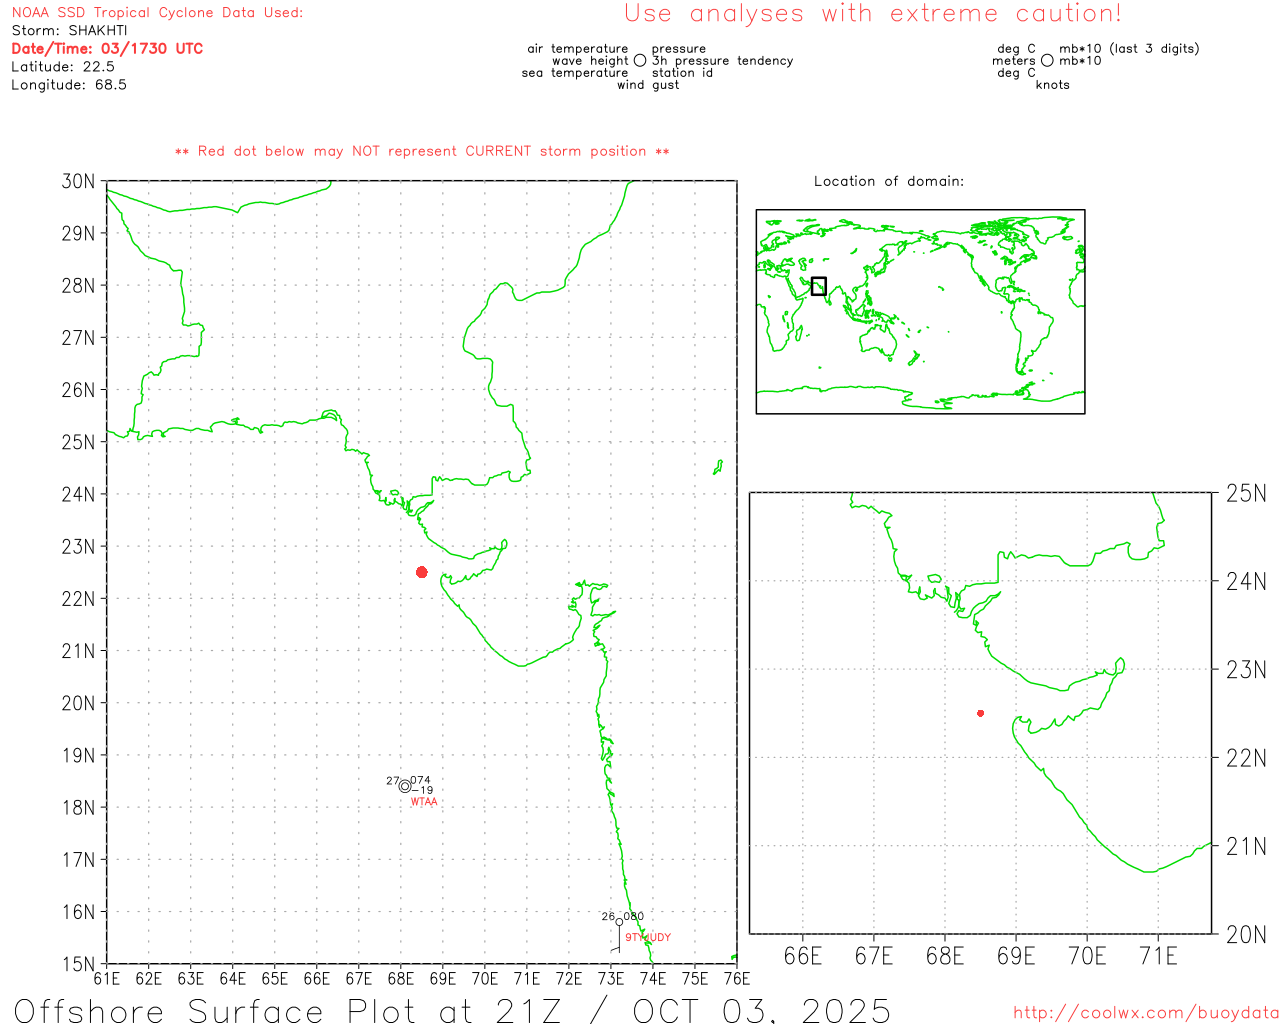1280x1024 pixels.
Task: Open the world map under Location of domain
Action: tap(920, 311)
